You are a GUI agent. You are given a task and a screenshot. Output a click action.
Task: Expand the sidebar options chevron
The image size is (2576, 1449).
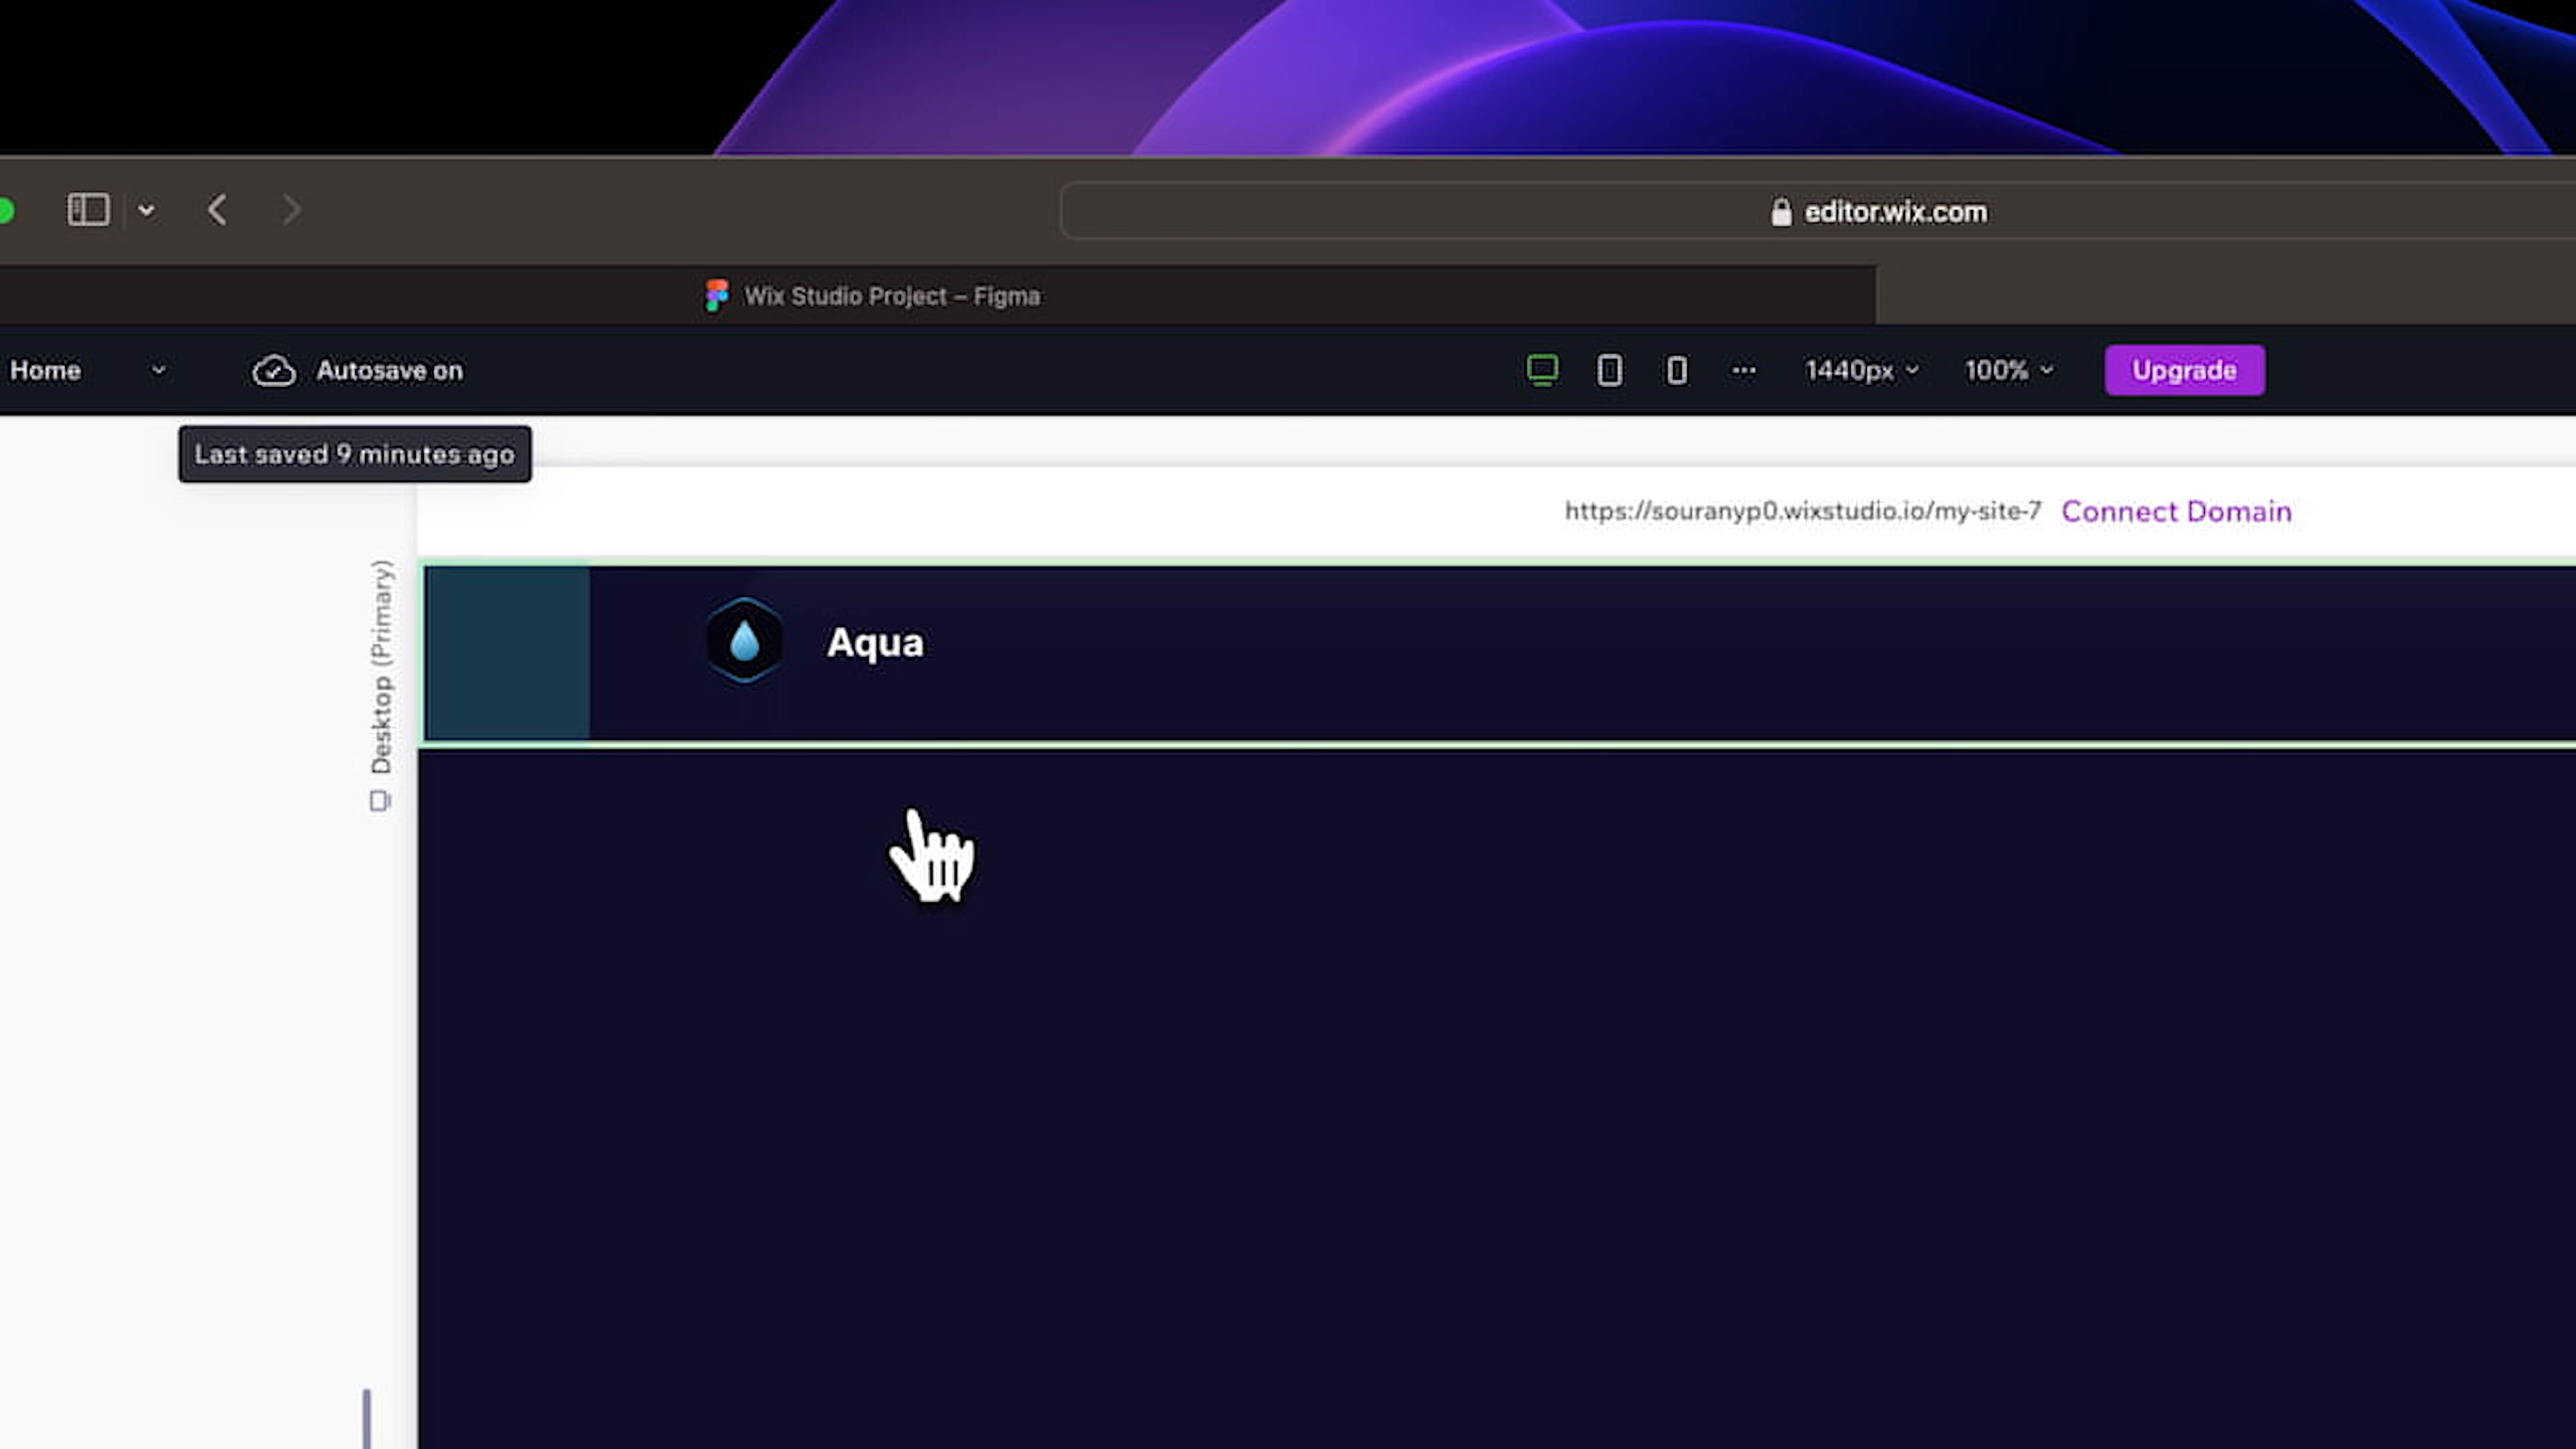(146, 210)
